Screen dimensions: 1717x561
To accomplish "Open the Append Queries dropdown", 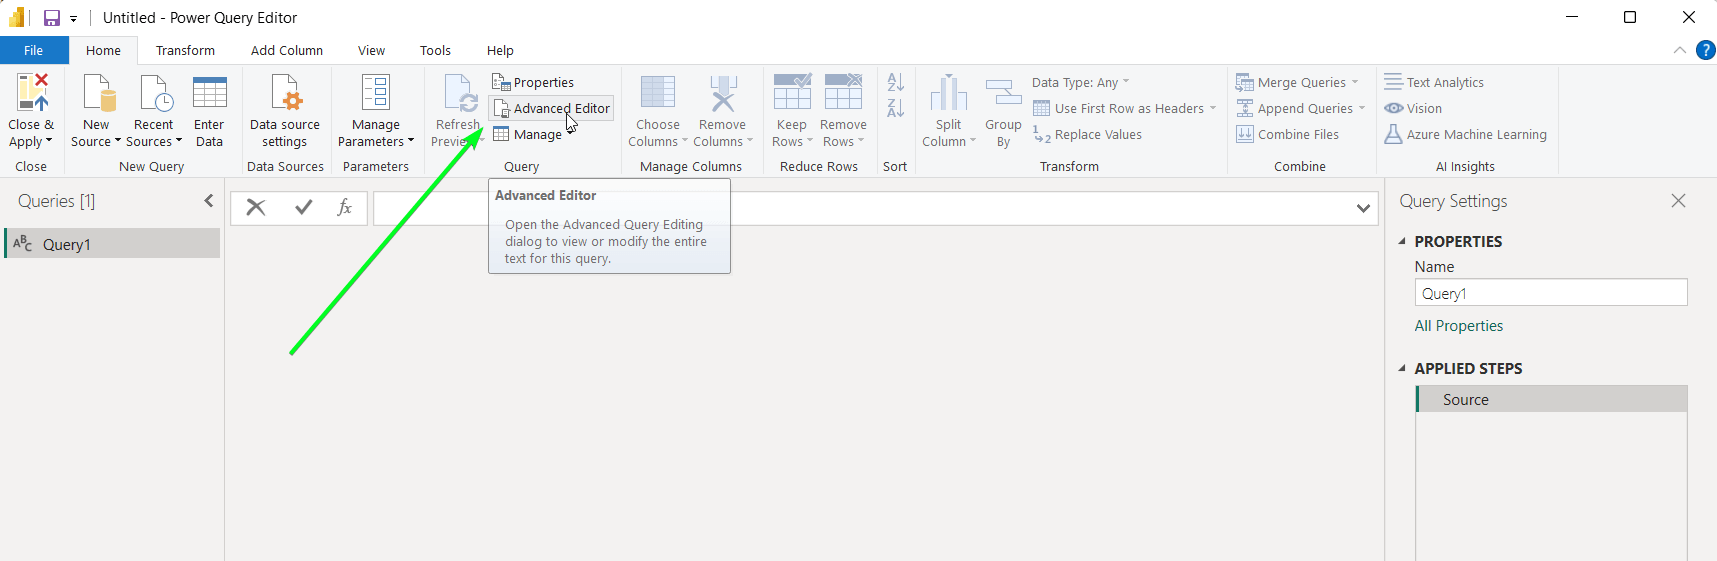I will 1301,108.
